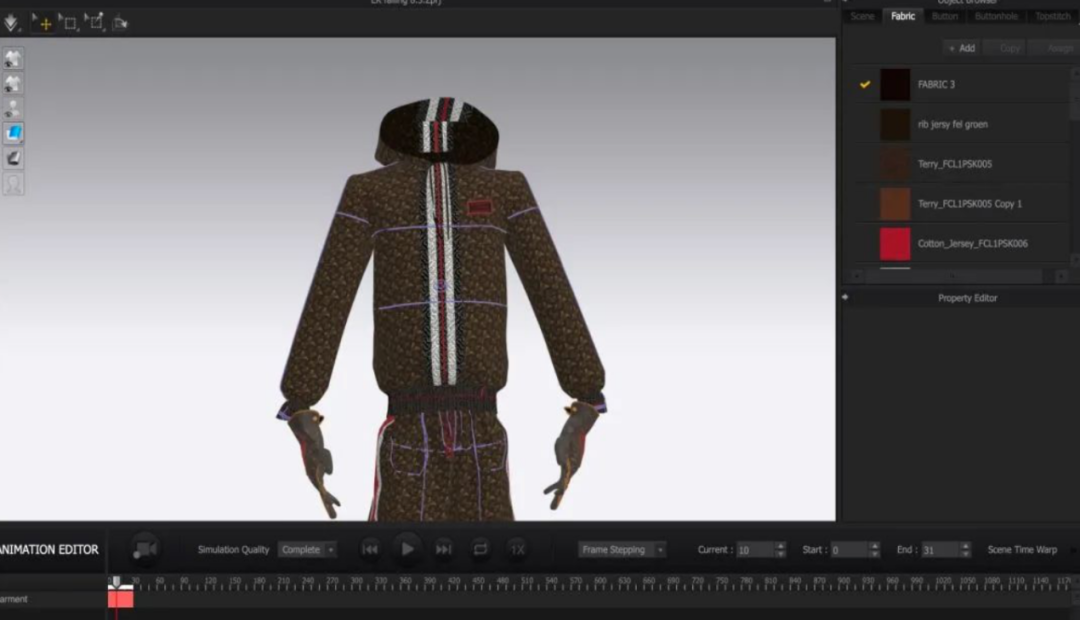Click the fabric list vertical scrollbar

point(1074,165)
